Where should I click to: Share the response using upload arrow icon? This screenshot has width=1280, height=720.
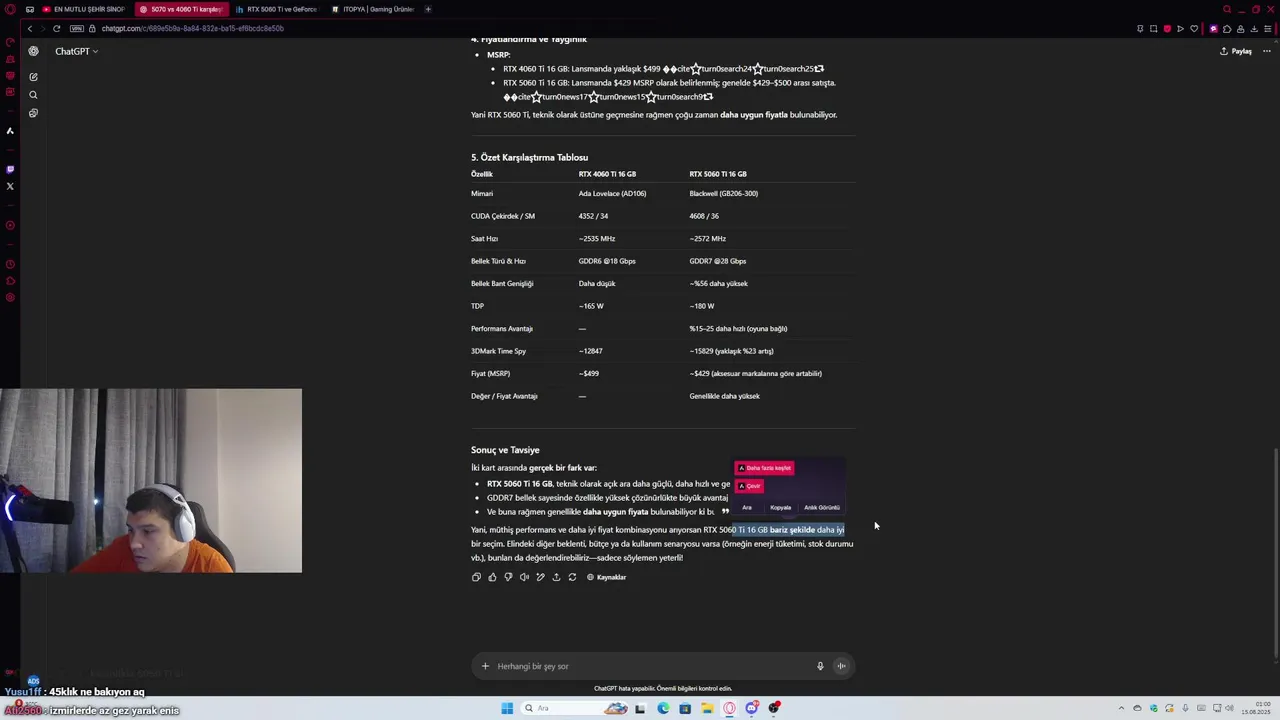pos(556,577)
